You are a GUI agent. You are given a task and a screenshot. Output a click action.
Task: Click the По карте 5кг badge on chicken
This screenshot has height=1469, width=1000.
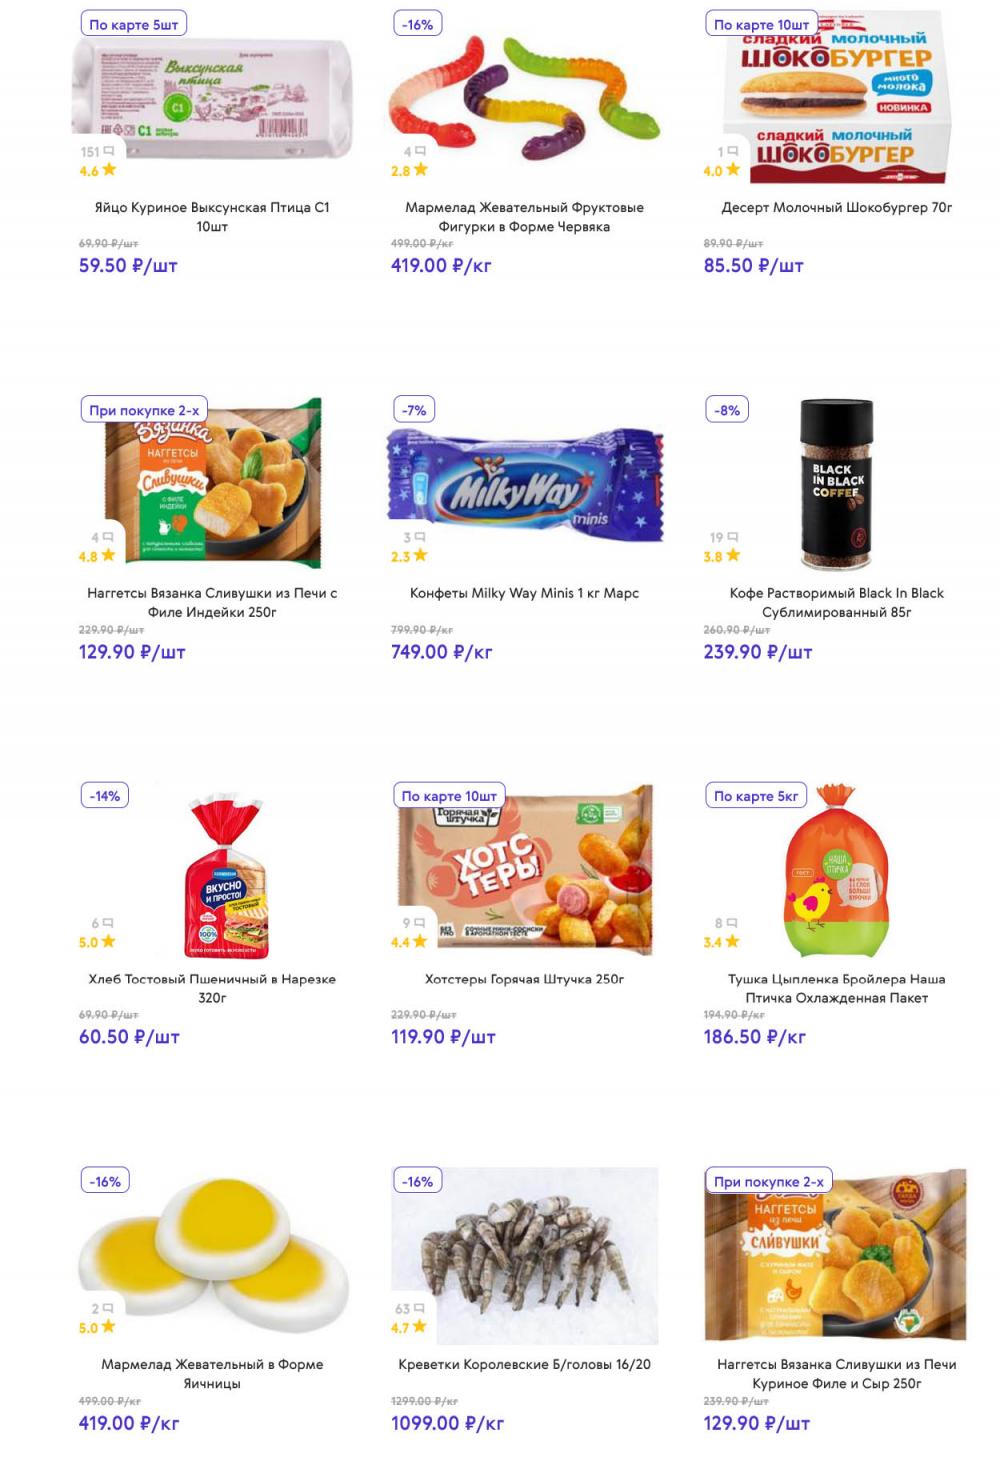point(756,796)
